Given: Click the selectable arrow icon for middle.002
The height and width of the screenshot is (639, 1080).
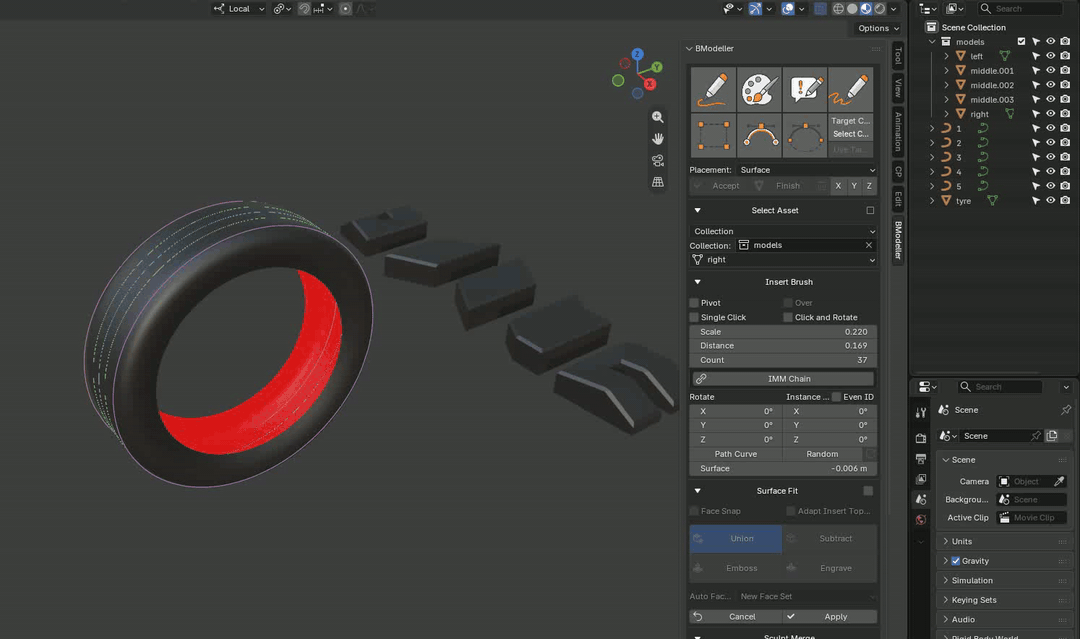Looking at the screenshot, I should (1035, 85).
